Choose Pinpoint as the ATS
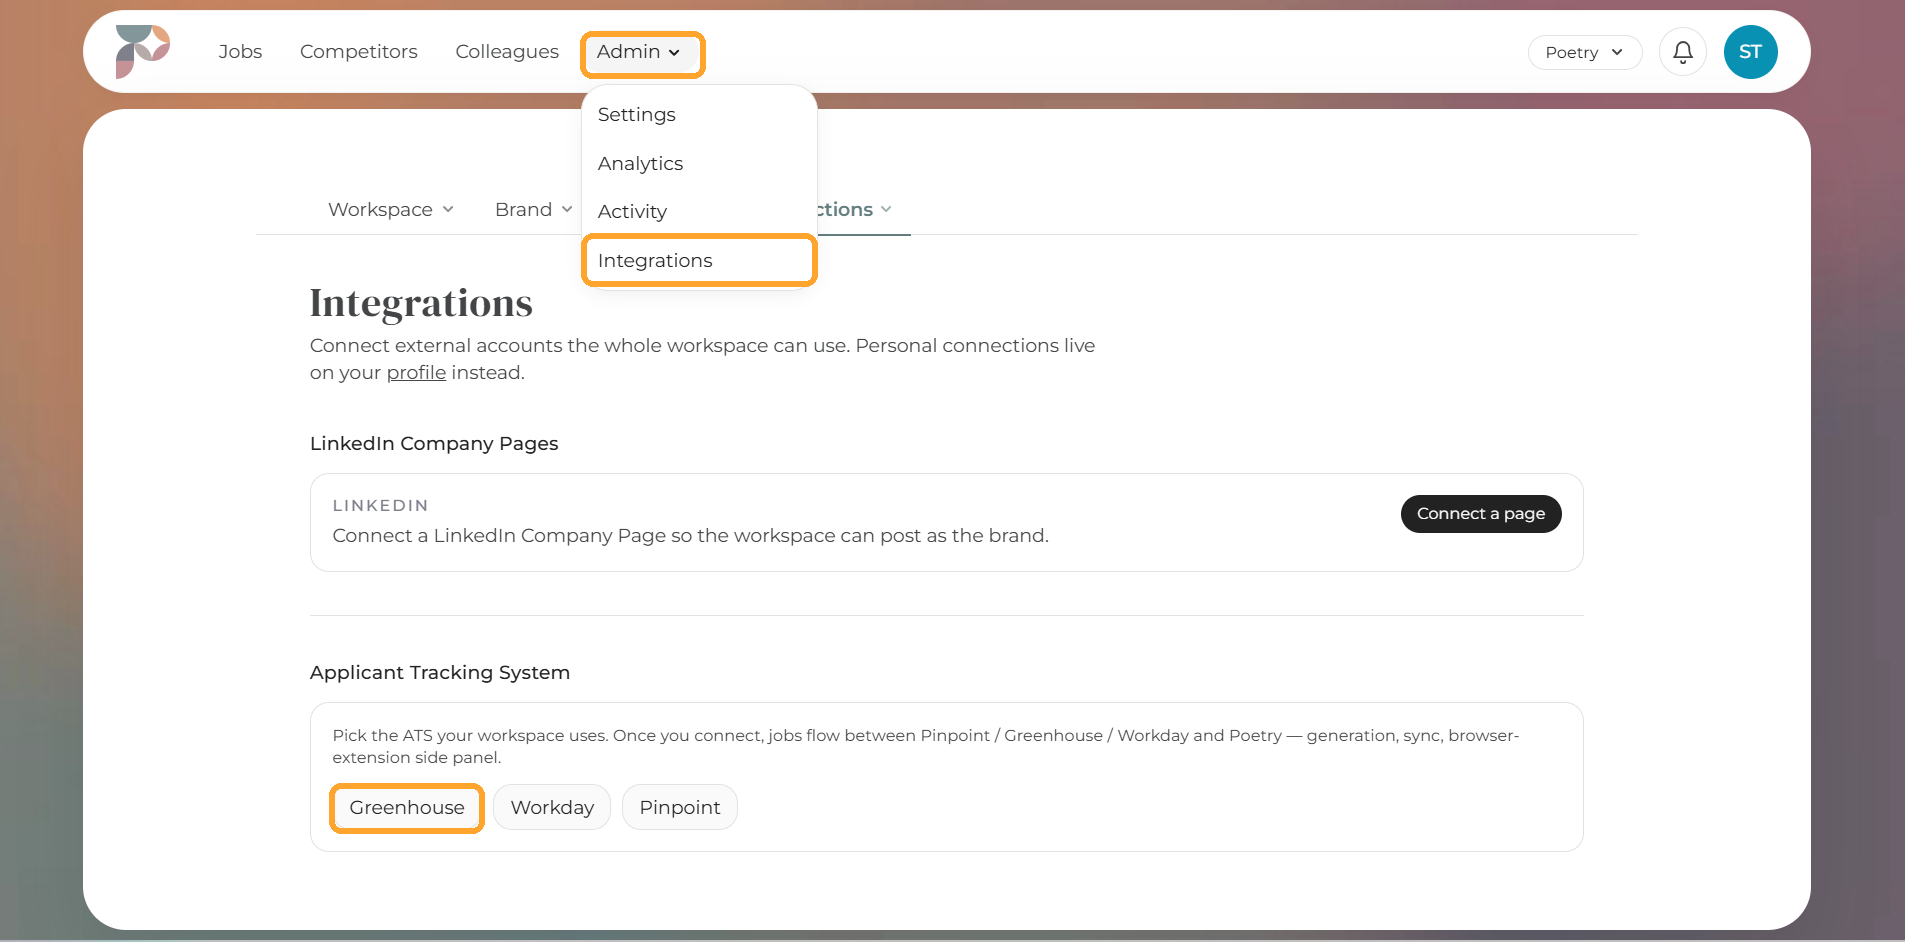This screenshot has width=1905, height=942. (680, 808)
